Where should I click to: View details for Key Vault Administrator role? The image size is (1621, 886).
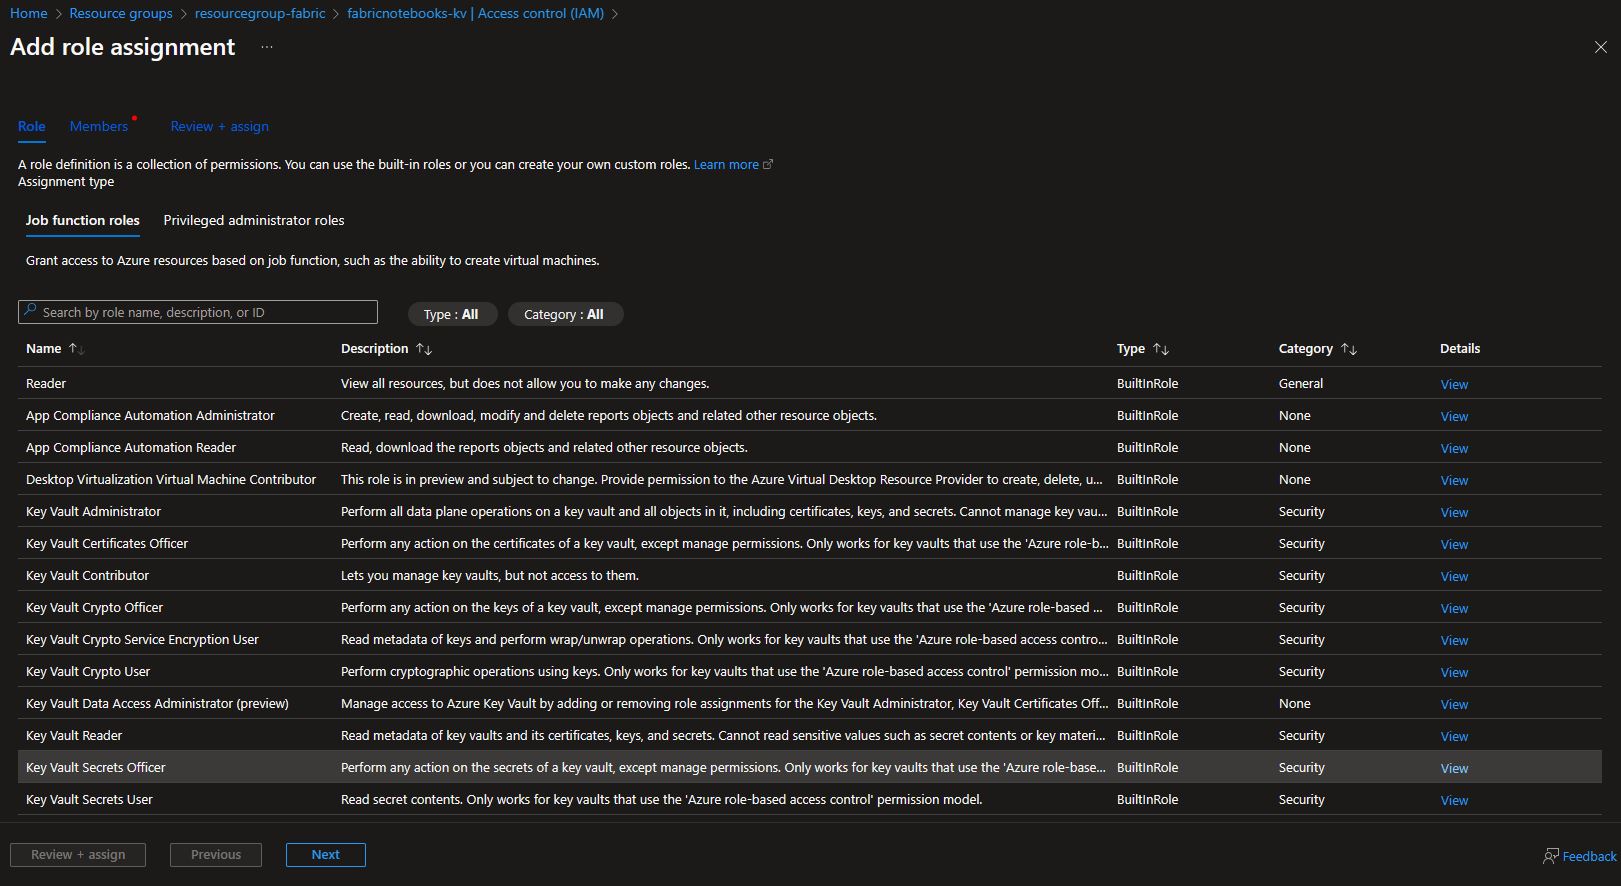pyautogui.click(x=1453, y=512)
